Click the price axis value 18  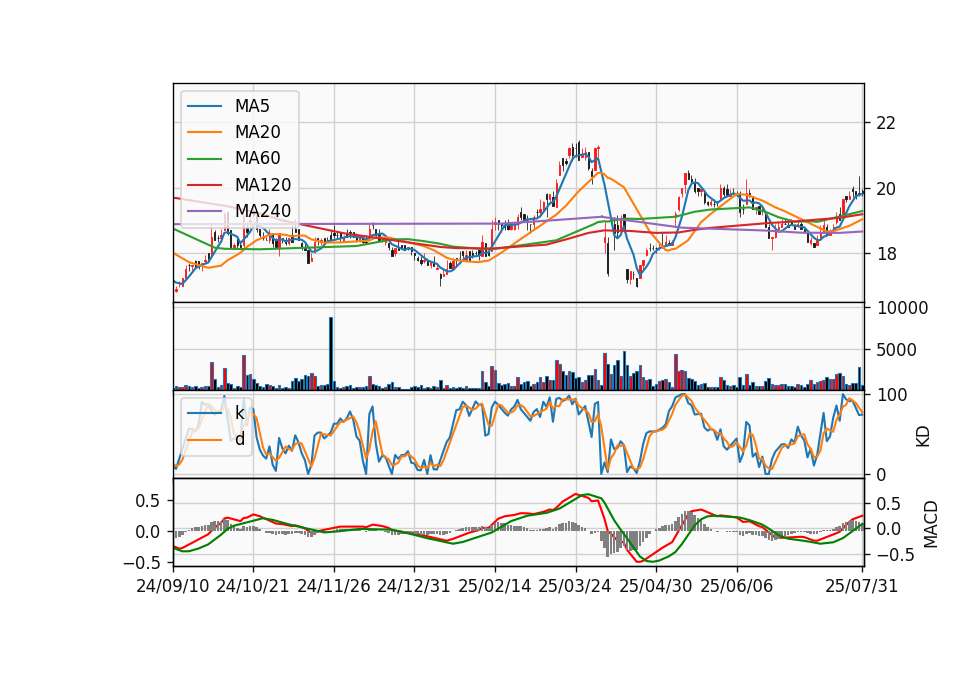pos(886,254)
